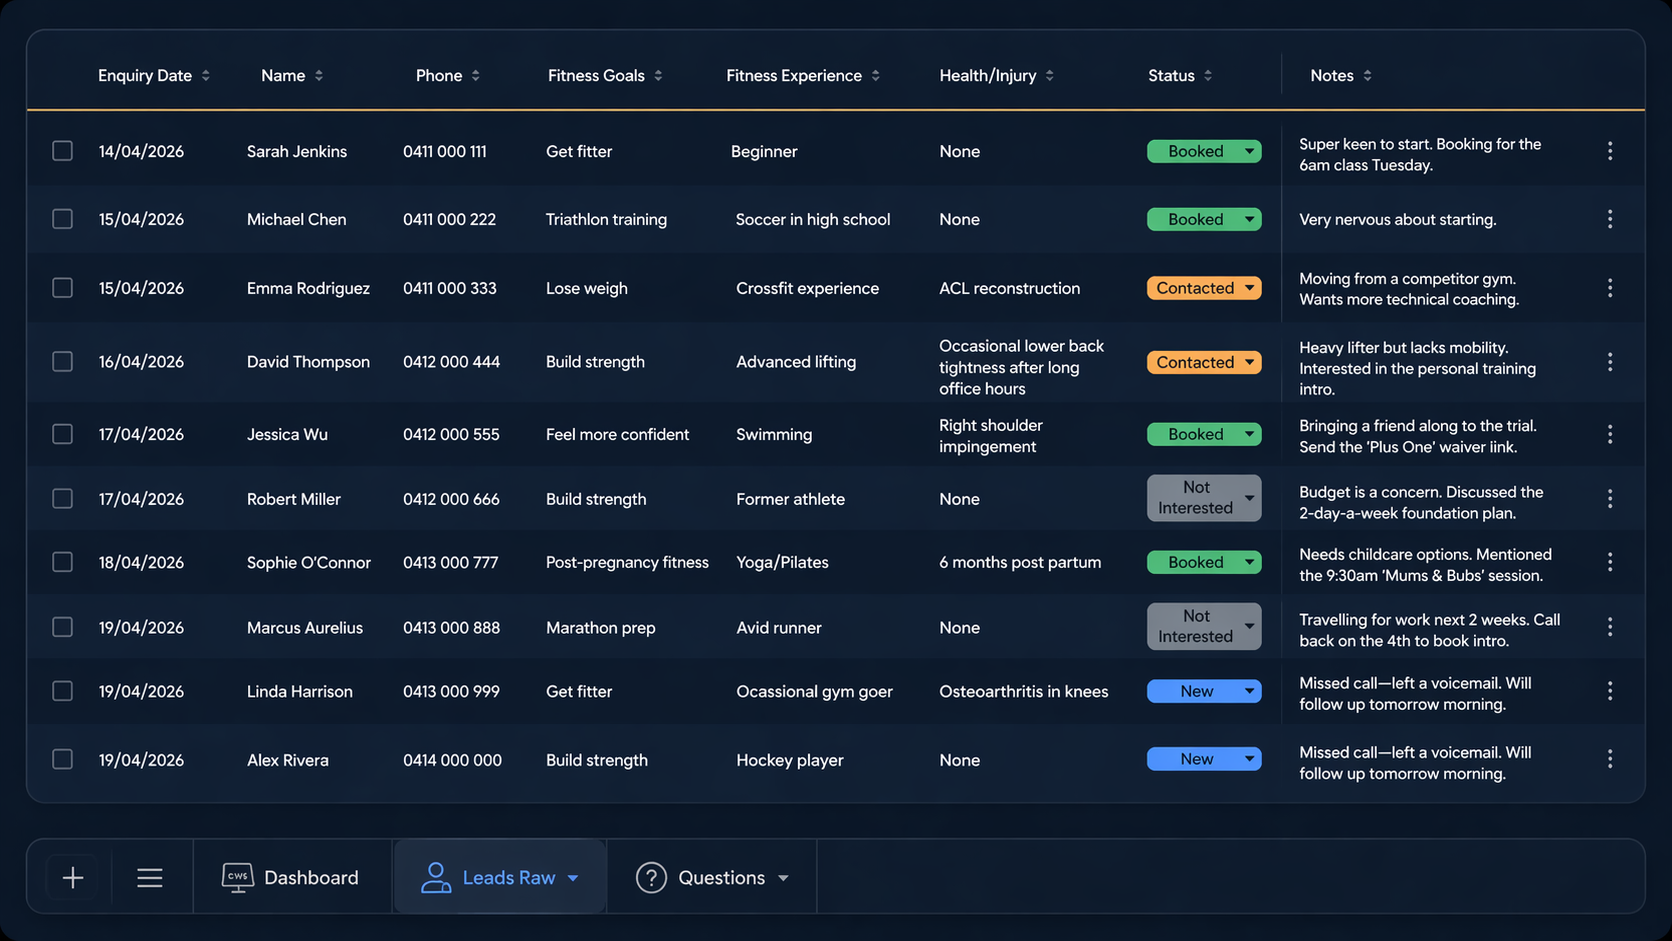Expand the Leads Raw tab arrow
The height and width of the screenshot is (941, 1672).
pos(573,878)
